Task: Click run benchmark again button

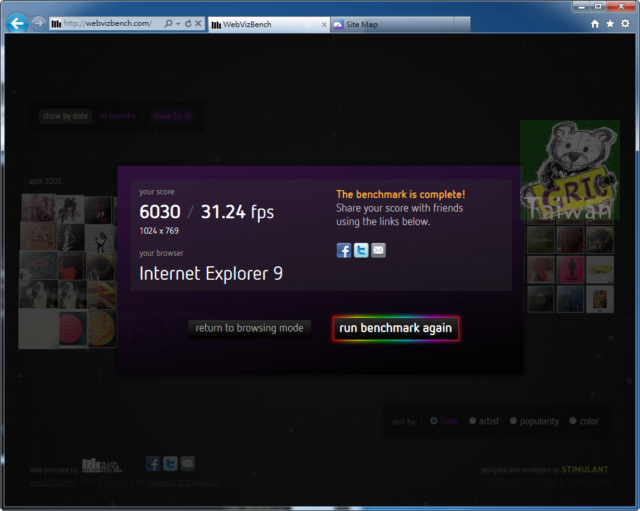Action: 396,328
